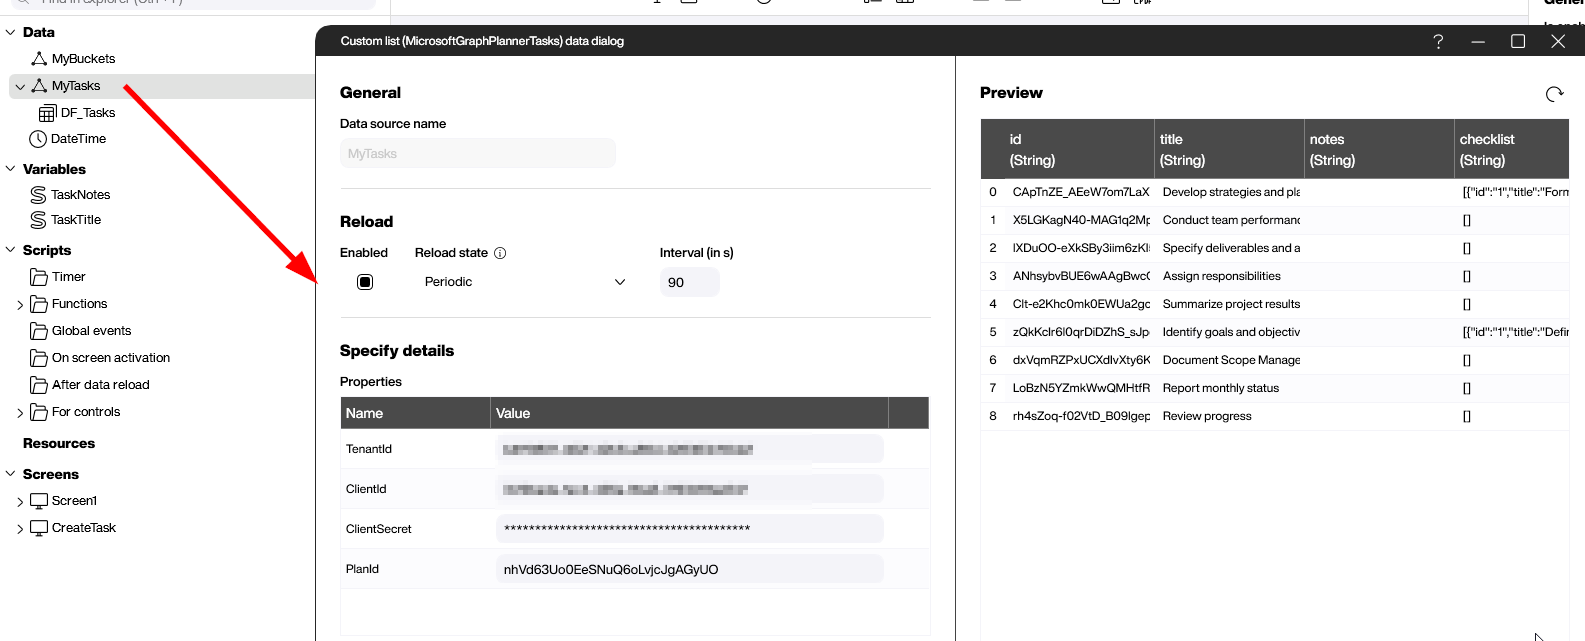Select preview cell 'Assign responsibilities'
Screen dimensions: 1585x641
coord(1221,276)
